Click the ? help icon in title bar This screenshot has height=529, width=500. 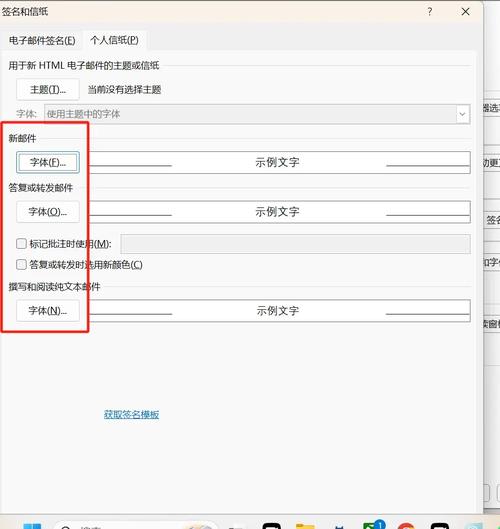(x=429, y=12)
